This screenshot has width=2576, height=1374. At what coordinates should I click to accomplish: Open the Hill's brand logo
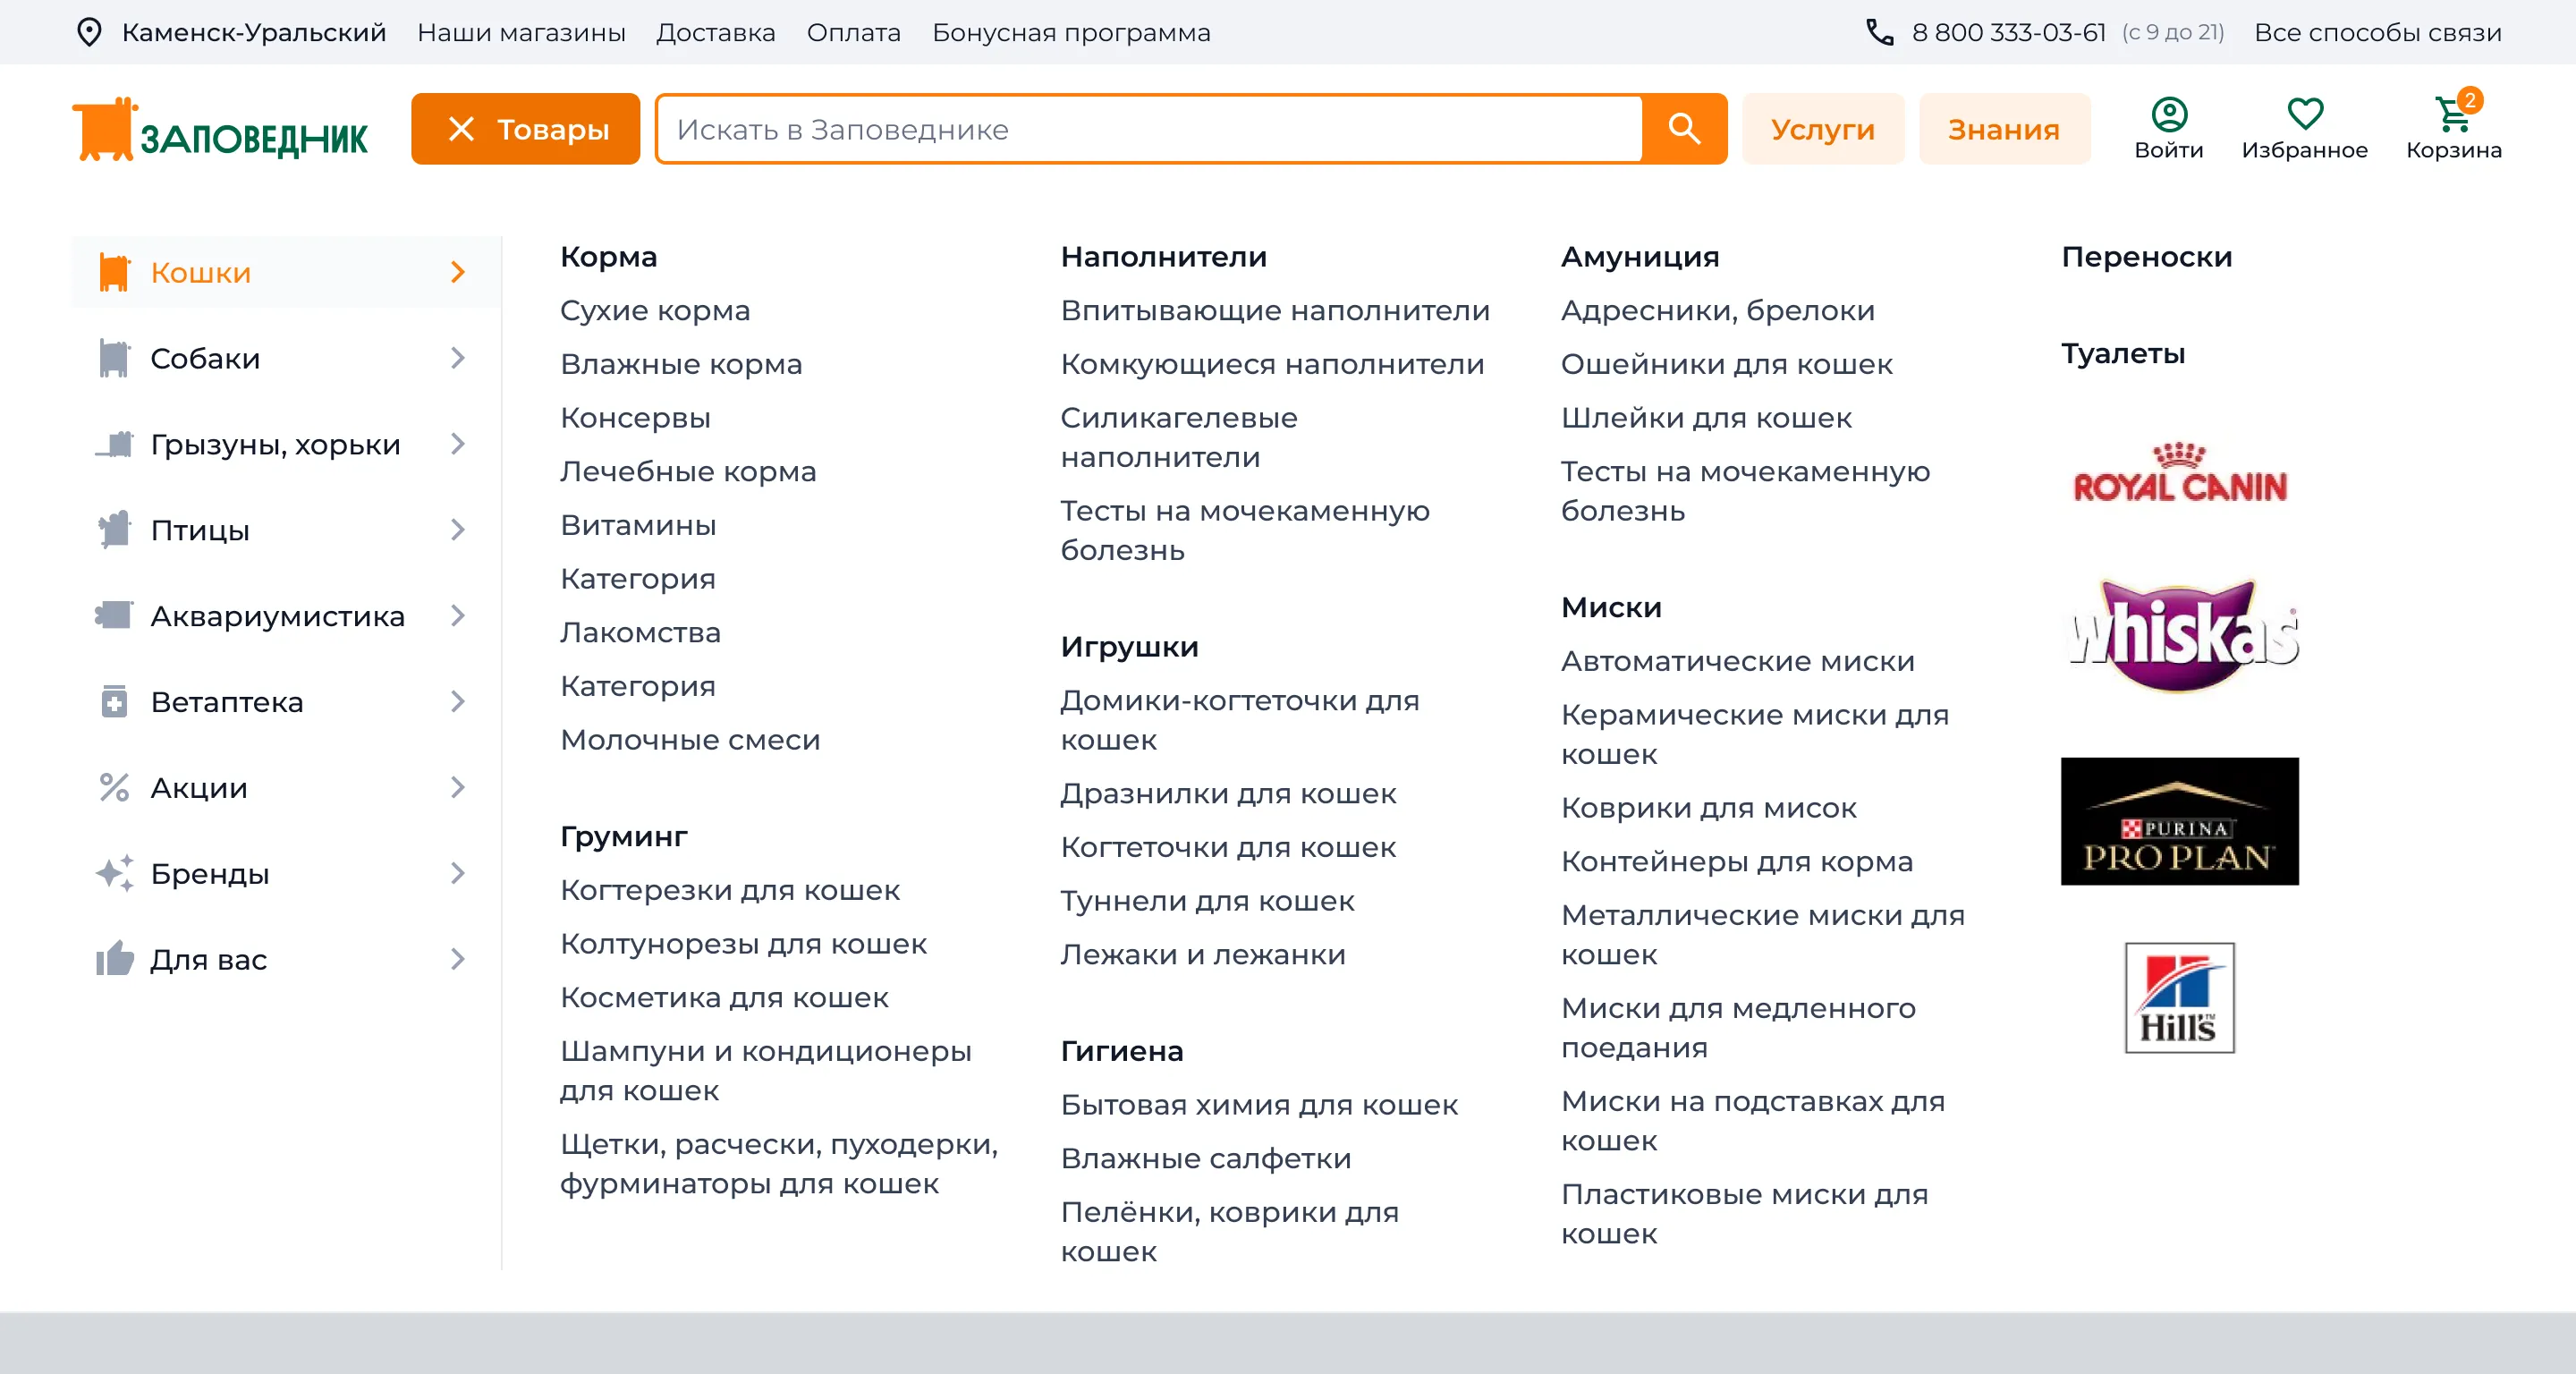pyautogui.click(x=2179, y=997)
